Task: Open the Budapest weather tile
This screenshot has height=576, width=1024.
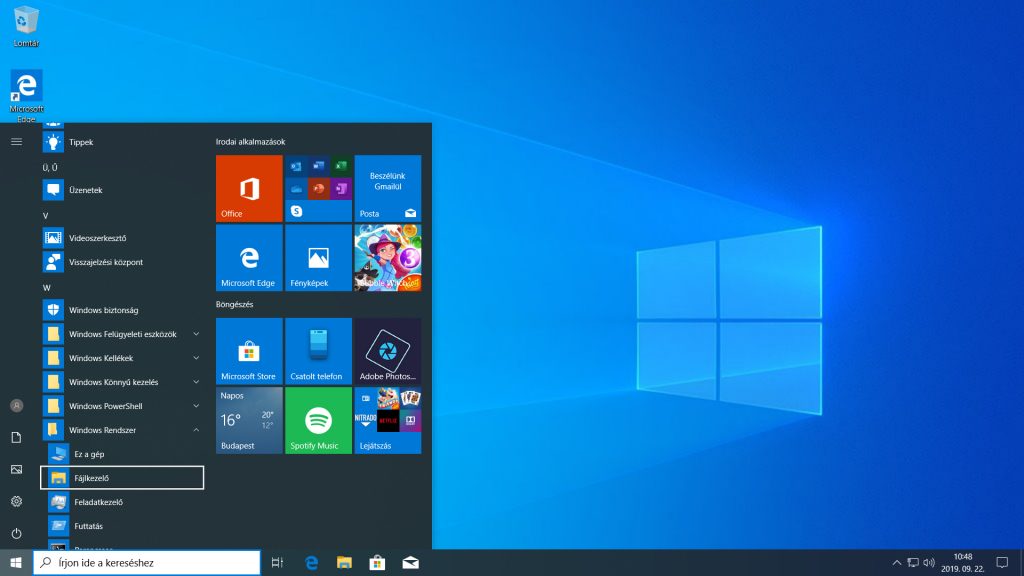Action: [249, 421]
